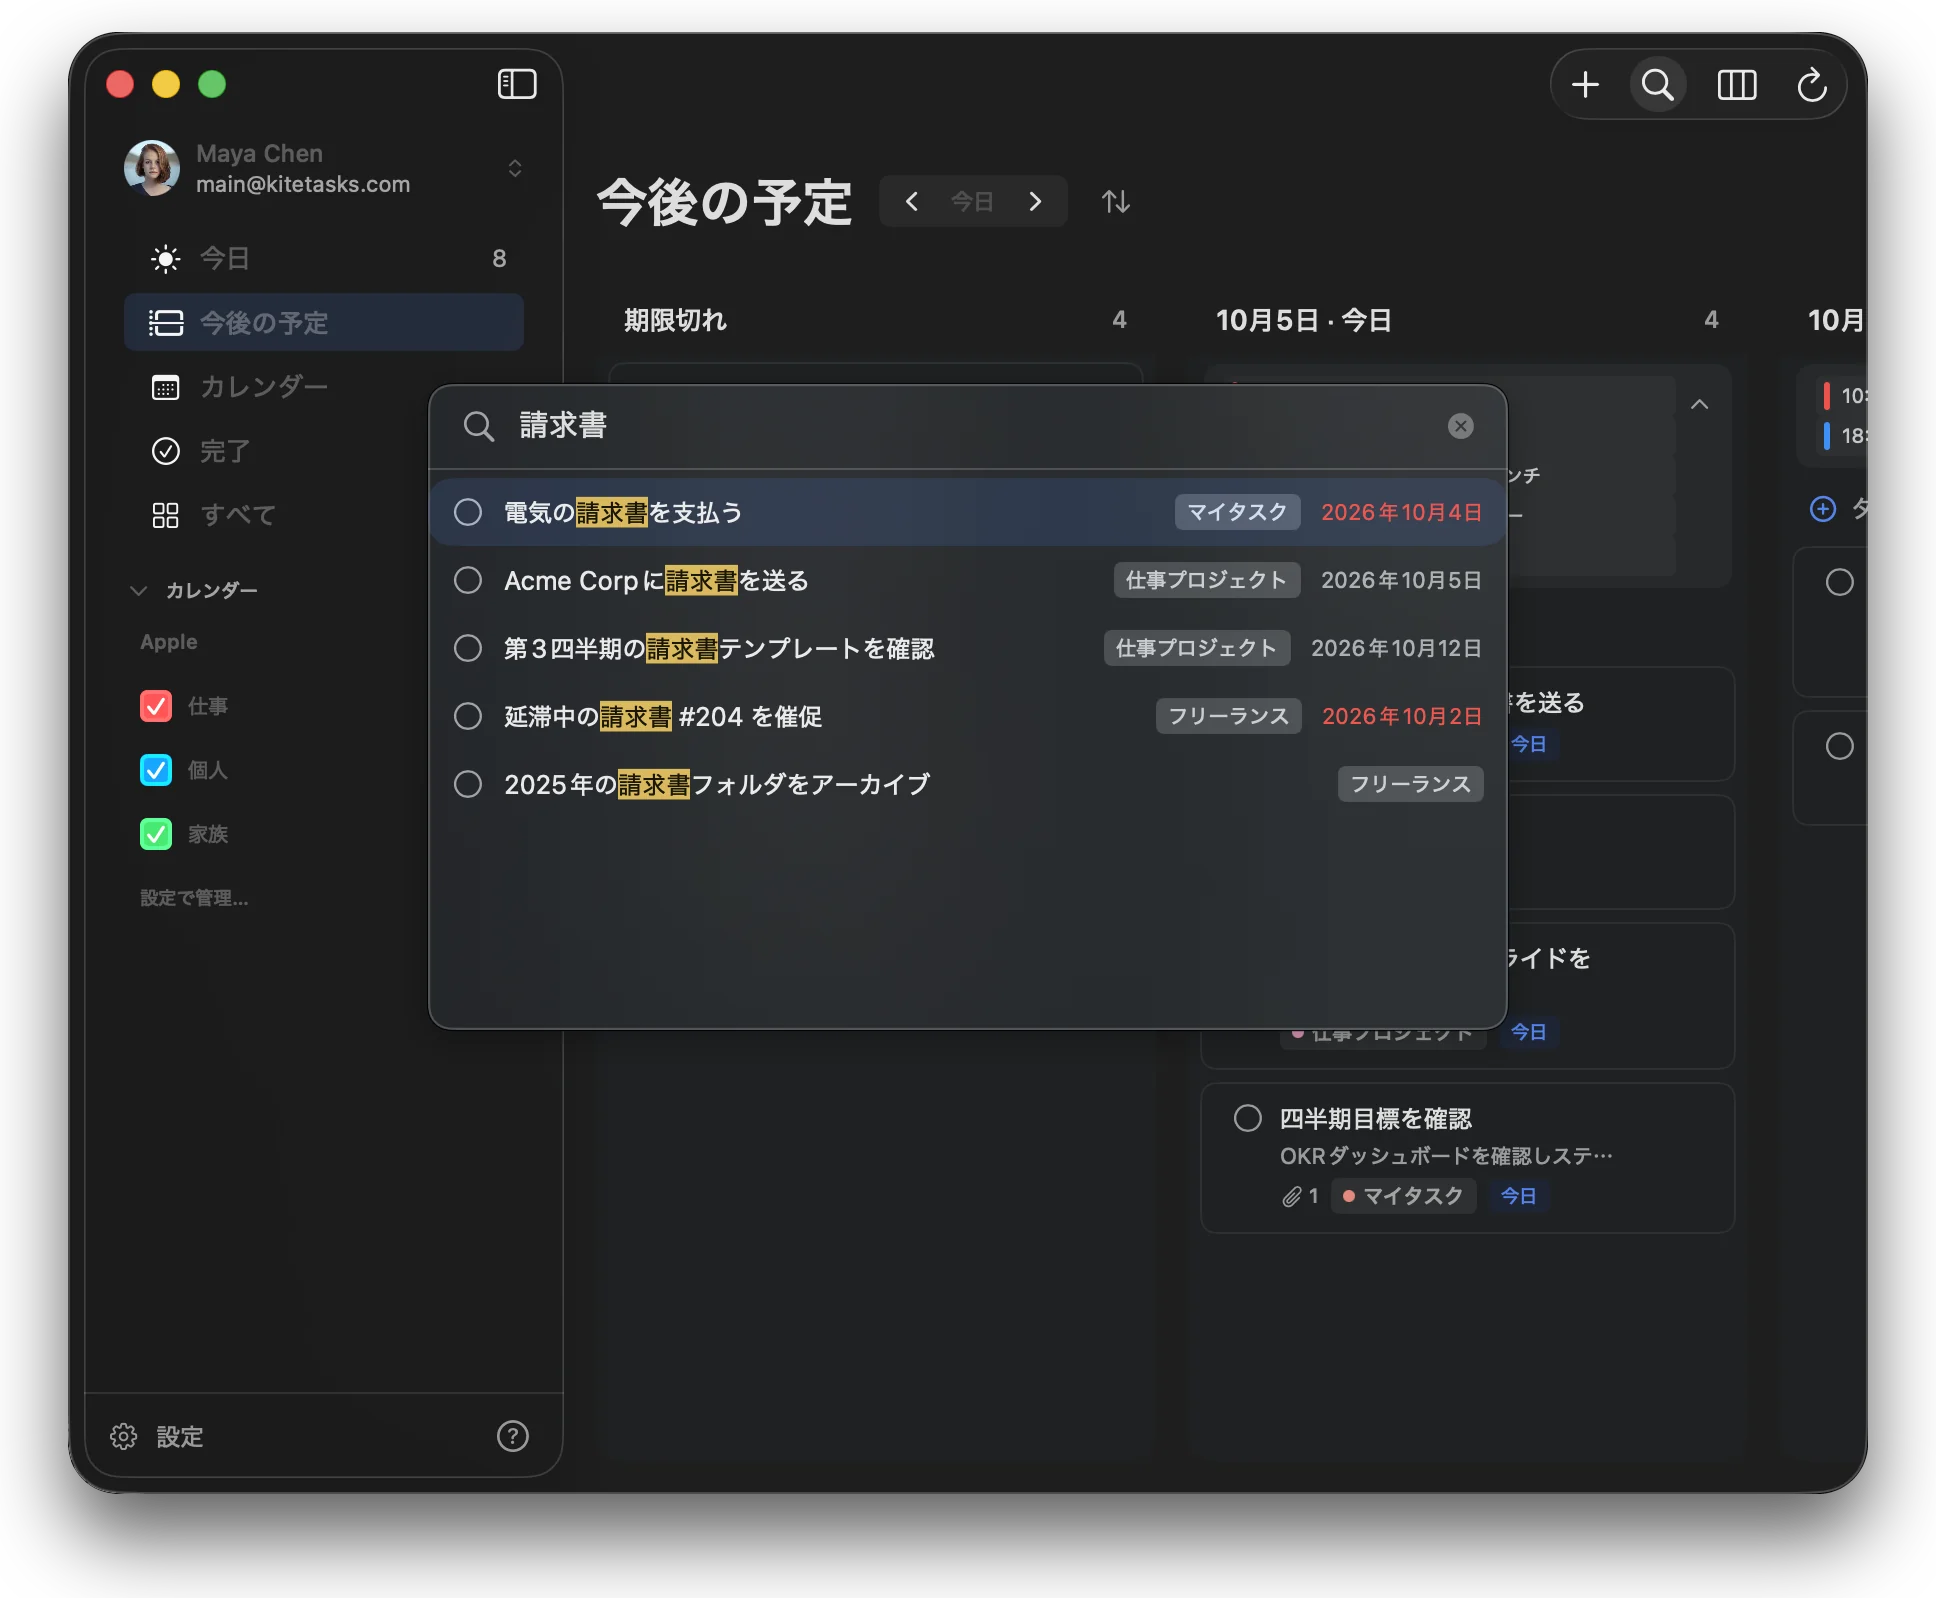Click the refresh sync icon
The image size is (1936, 1598).
[x=1812, y=85]
